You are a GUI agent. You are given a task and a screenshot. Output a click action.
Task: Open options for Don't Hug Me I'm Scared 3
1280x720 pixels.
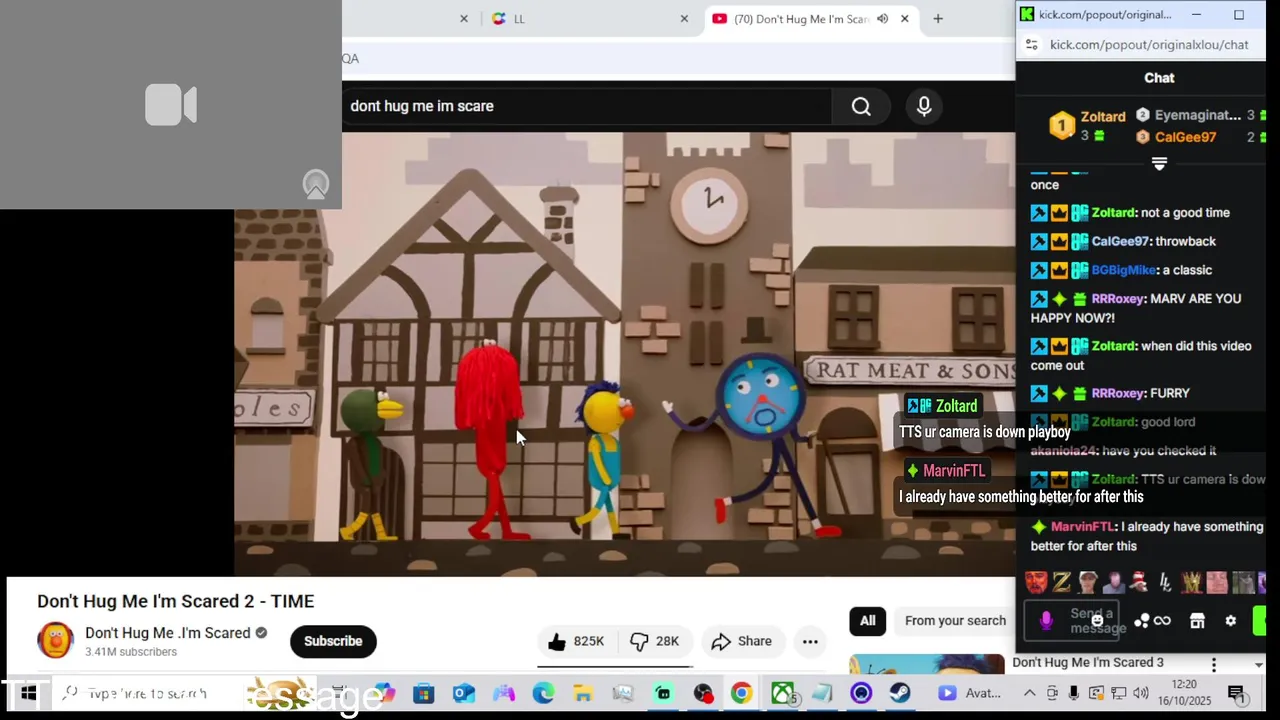coord(1214,665)
